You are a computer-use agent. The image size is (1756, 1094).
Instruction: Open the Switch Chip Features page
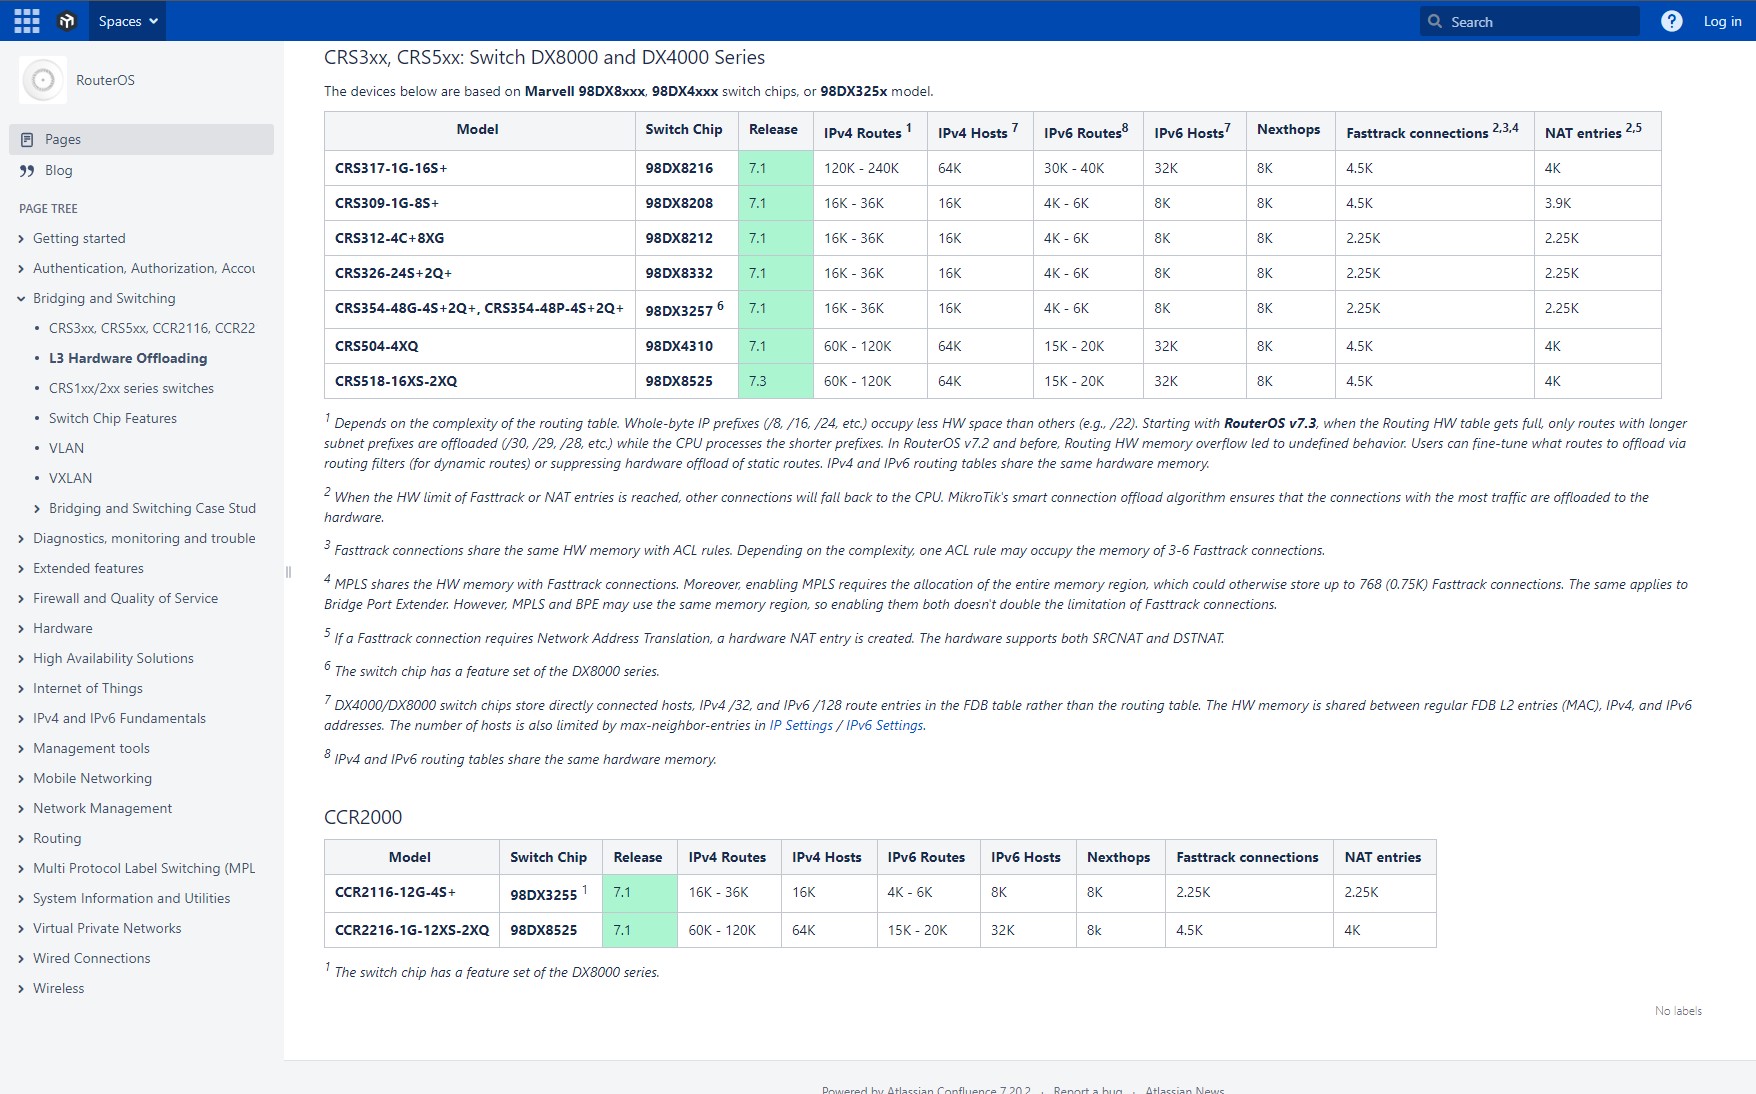112,418
